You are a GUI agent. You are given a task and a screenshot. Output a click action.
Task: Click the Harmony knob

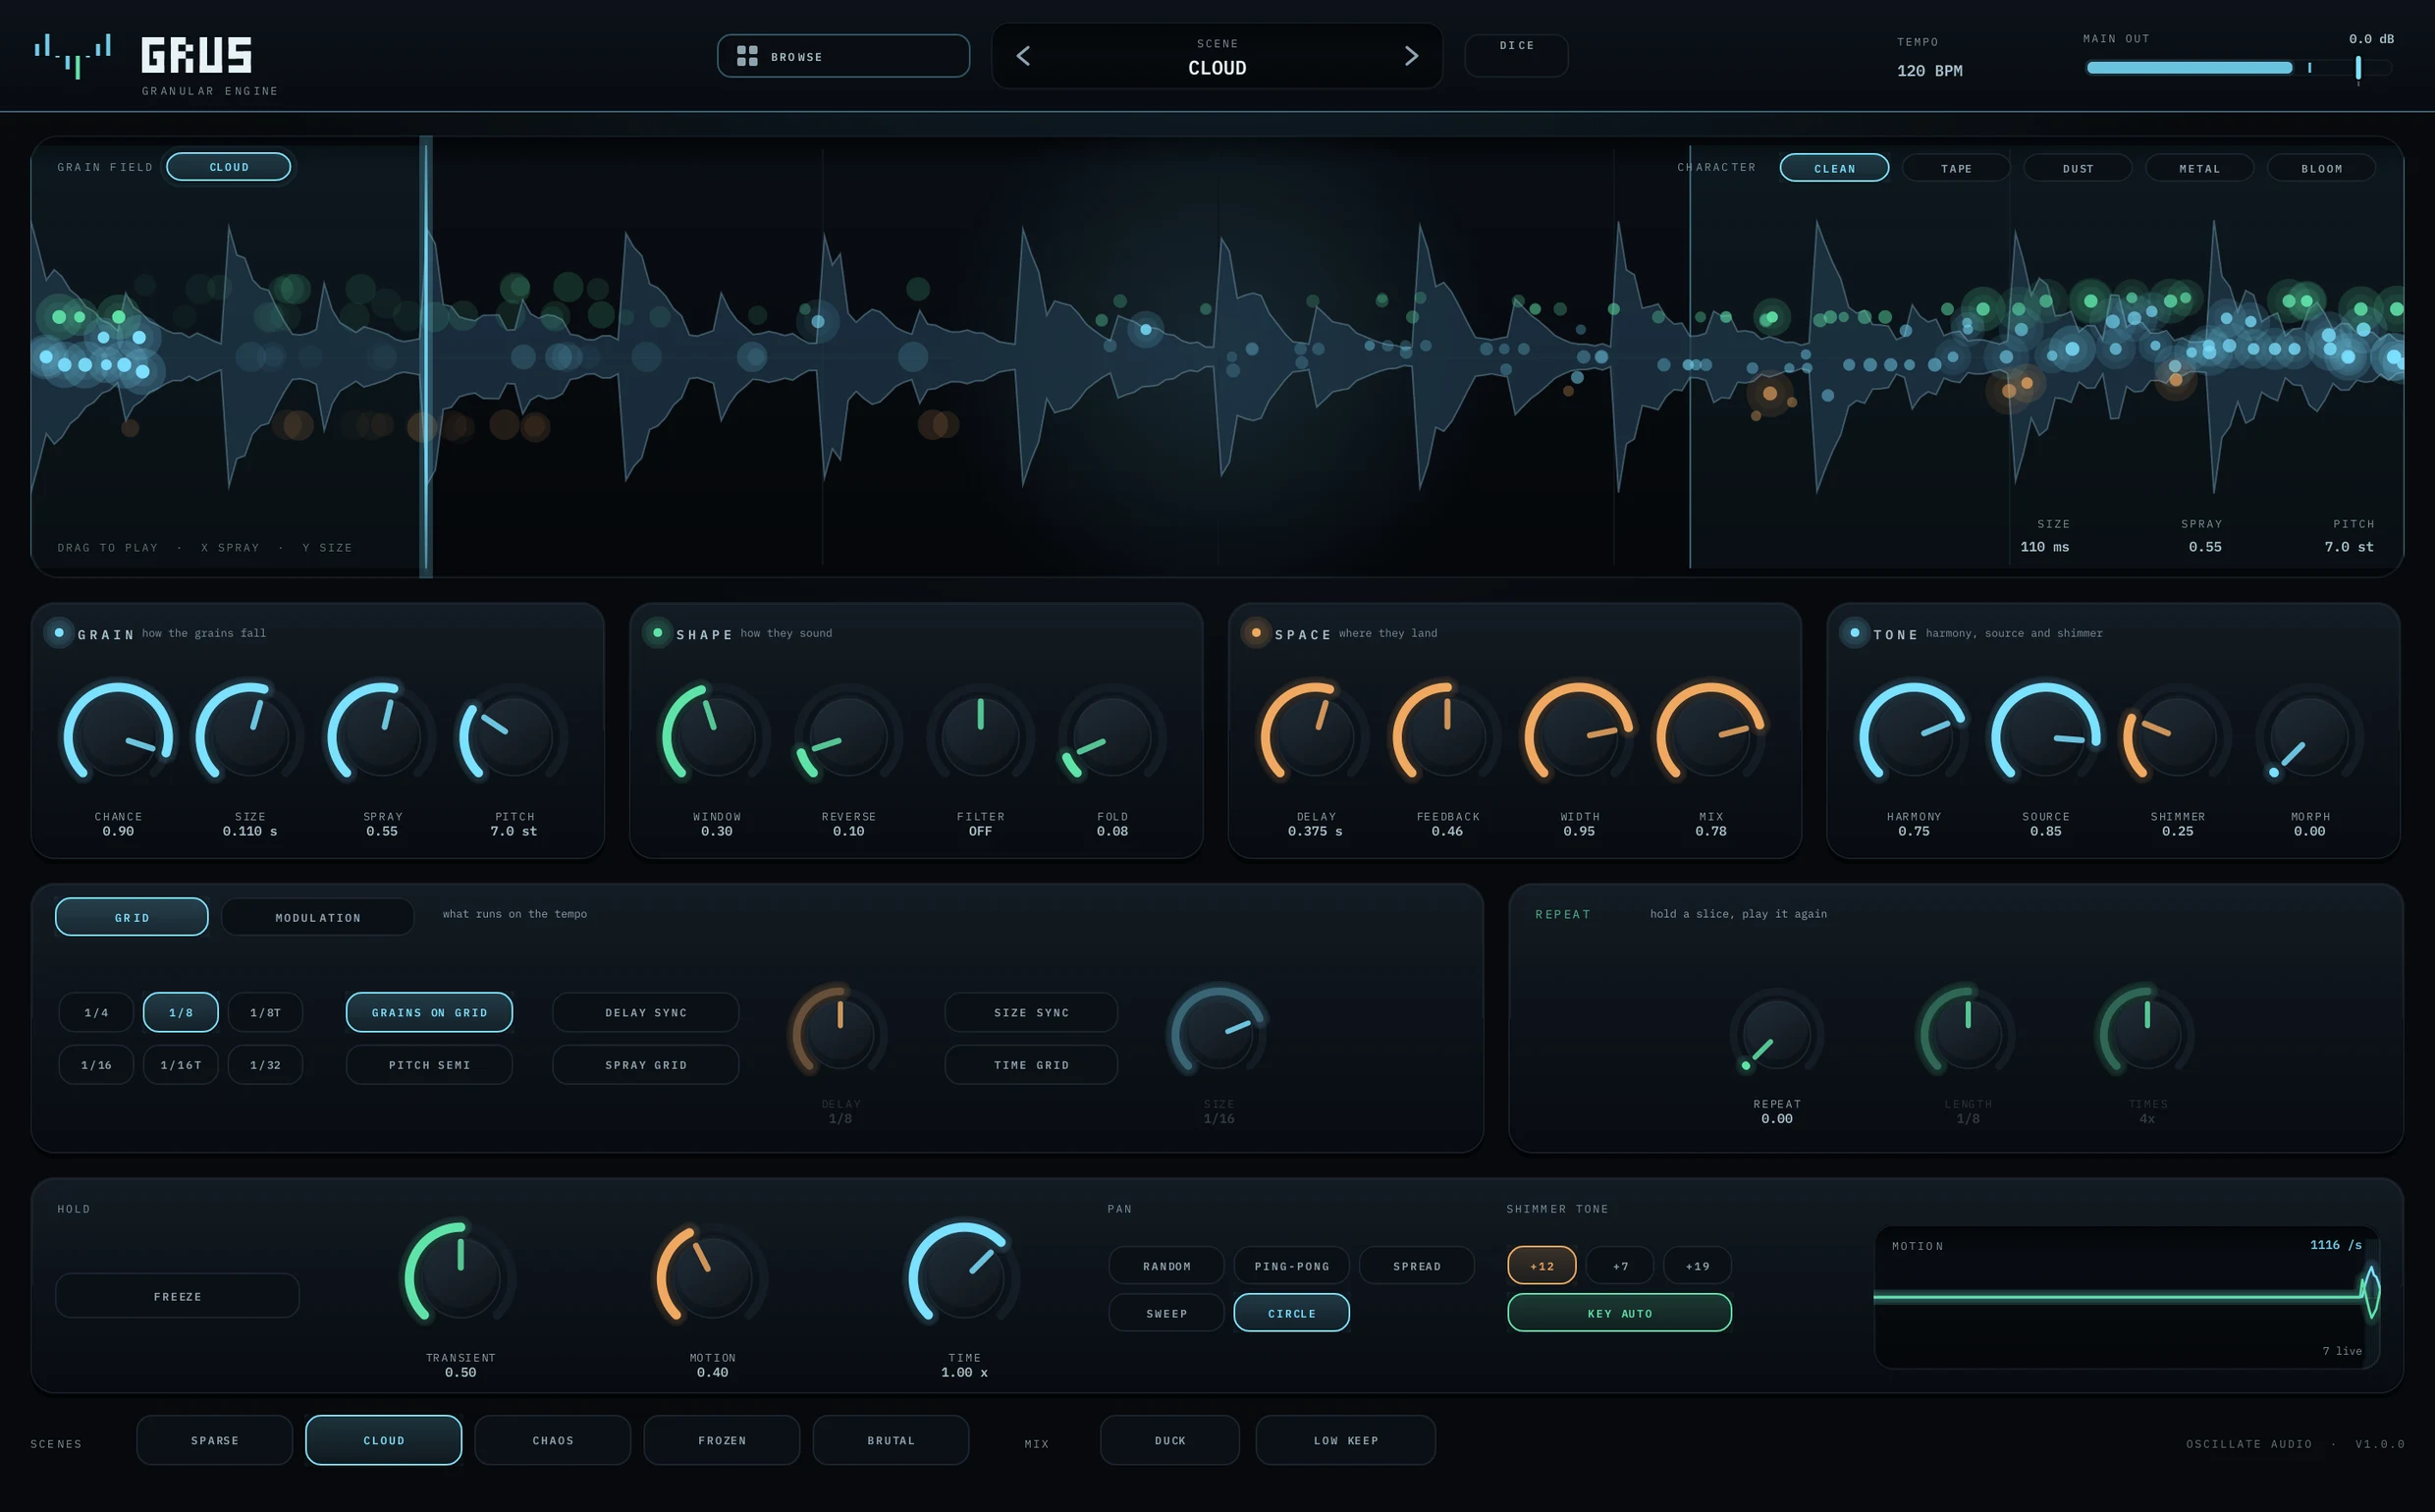[1914, 736]
